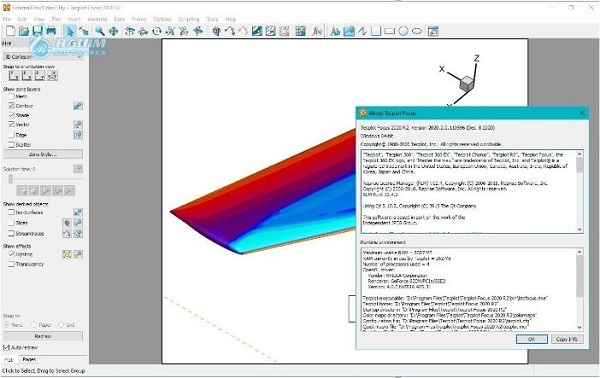Select the rectangle shape tool
Viewport: 600px width, 378px height.
[390, 31]
